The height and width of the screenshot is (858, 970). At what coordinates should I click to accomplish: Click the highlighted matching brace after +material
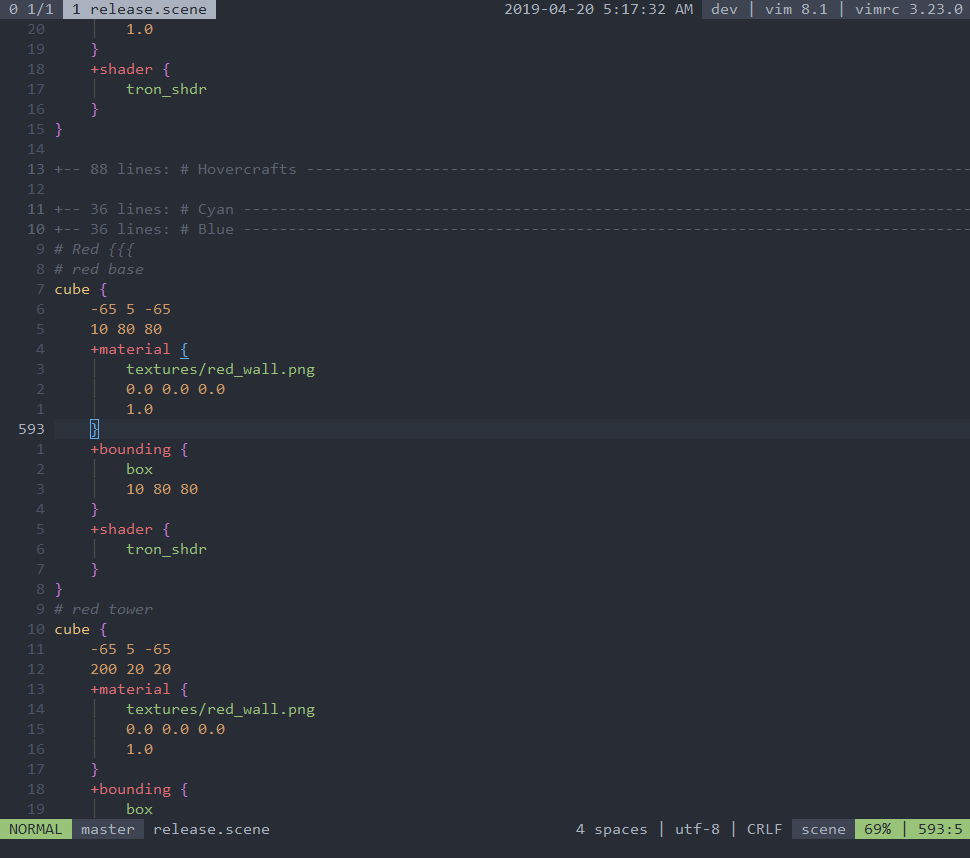coord(184,350)
